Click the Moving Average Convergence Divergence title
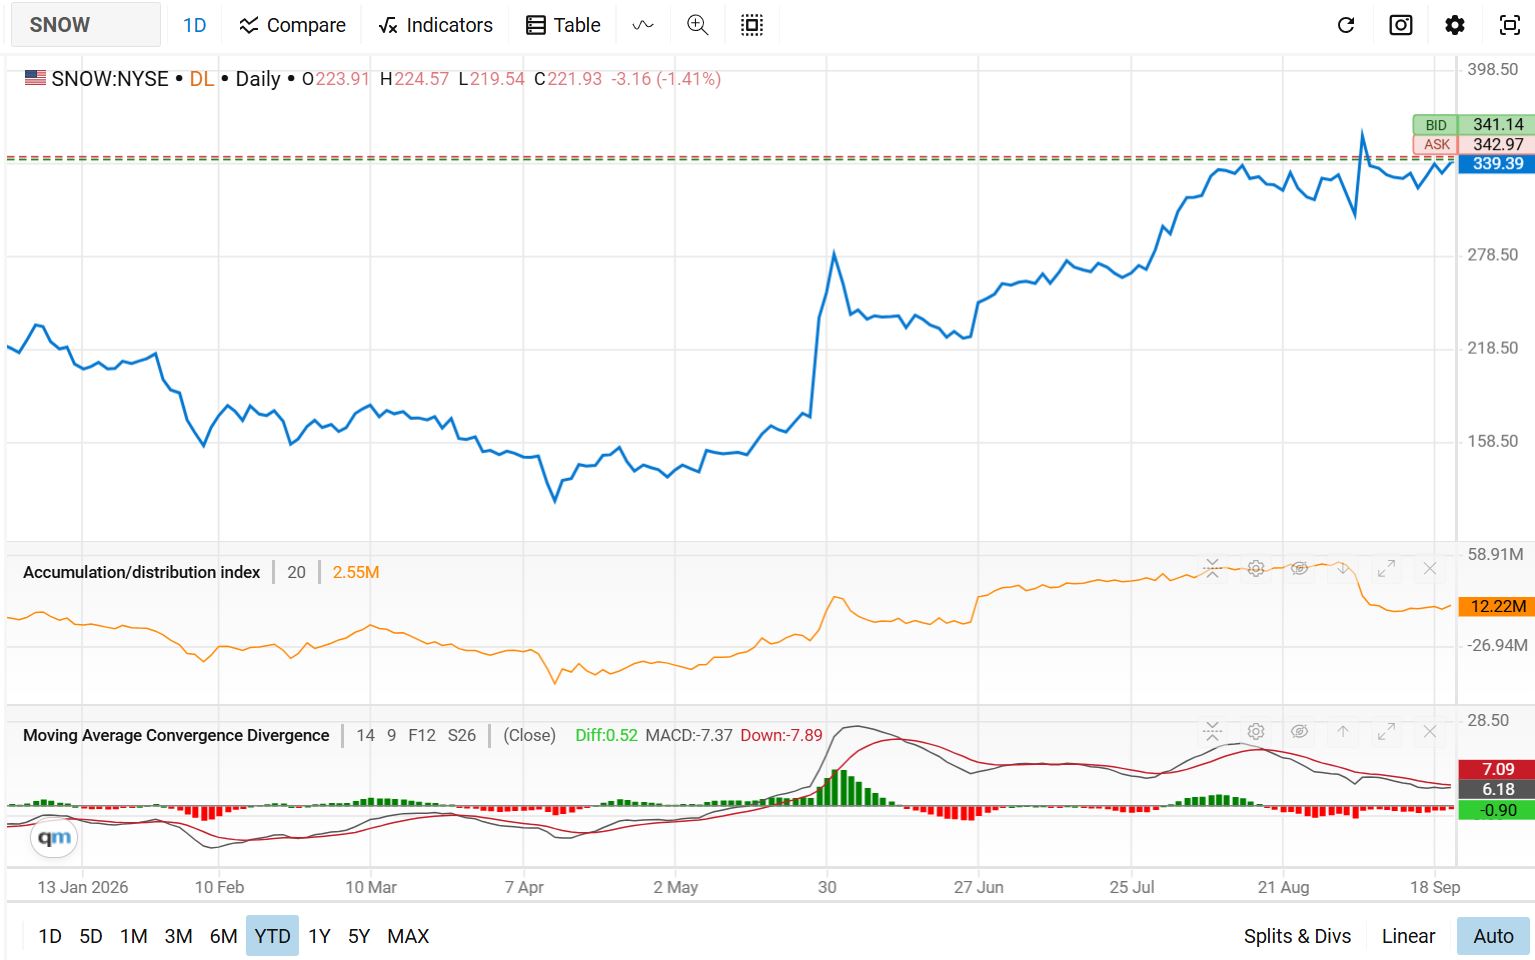1535x960 pixels. pos(176,735)
